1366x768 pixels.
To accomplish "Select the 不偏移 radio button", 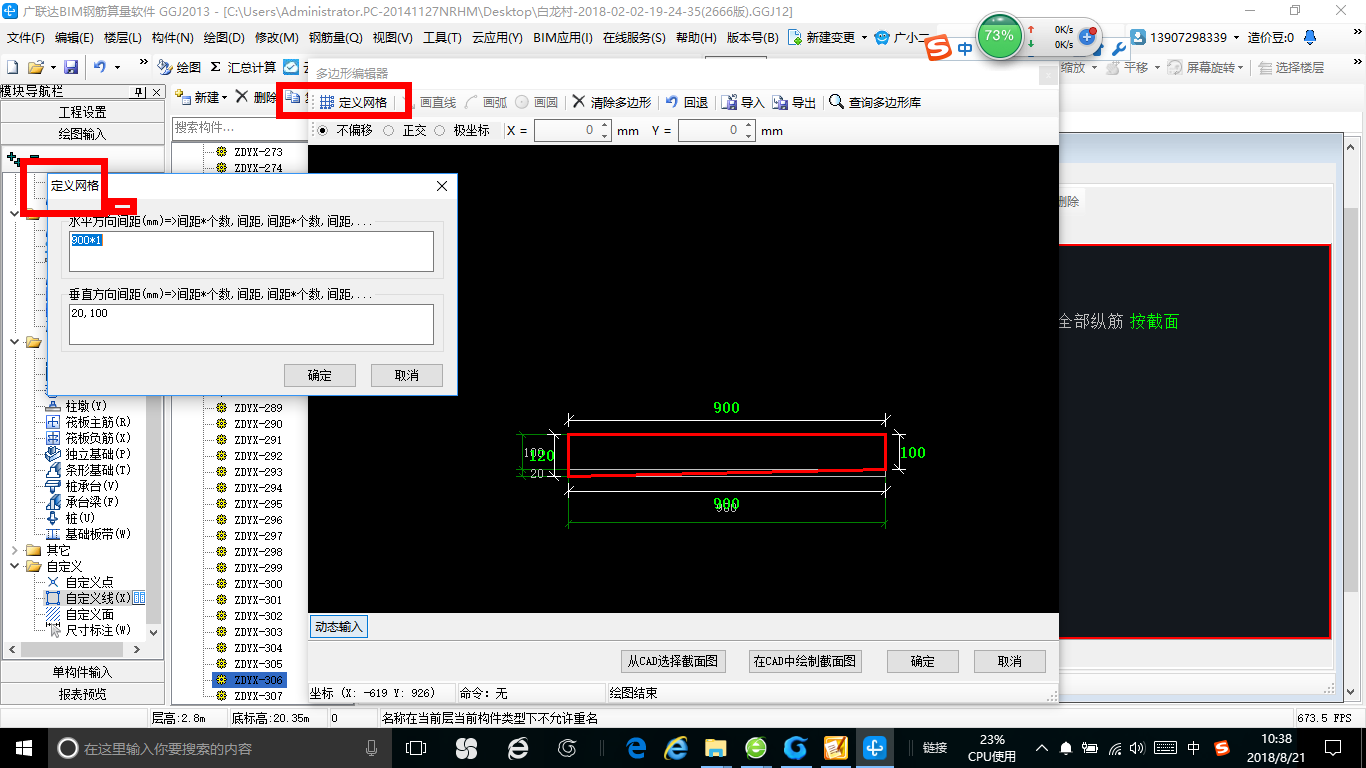I will coord(322,131).
